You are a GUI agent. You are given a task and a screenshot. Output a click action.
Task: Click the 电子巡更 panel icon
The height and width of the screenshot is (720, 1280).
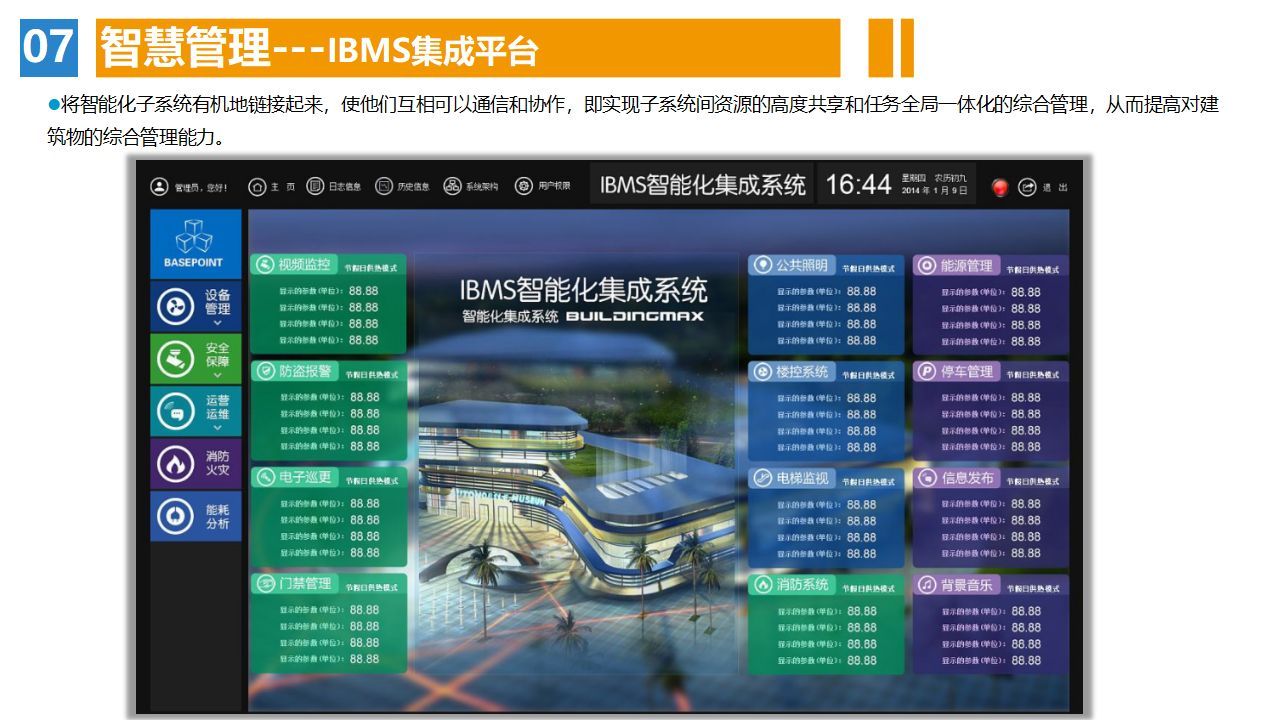click(x=265, y=477)
